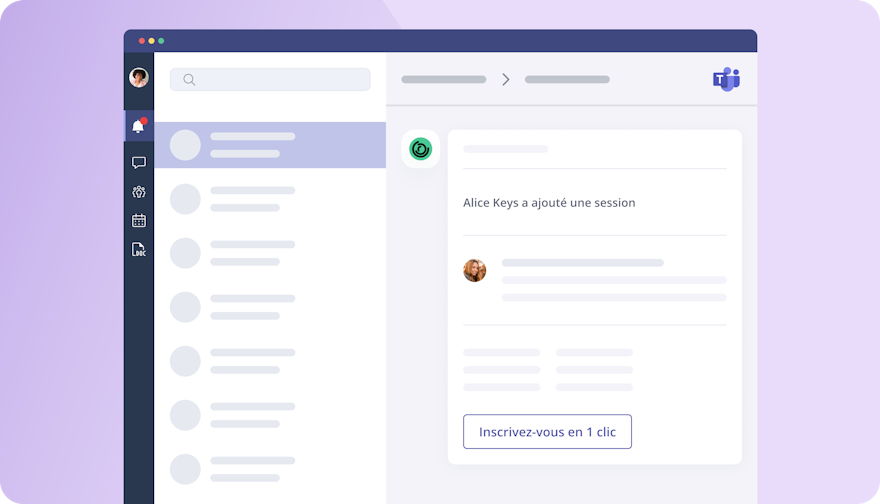Click the red close window dot
This screenshot has width=880, height=504.
[x=142, y=41]
